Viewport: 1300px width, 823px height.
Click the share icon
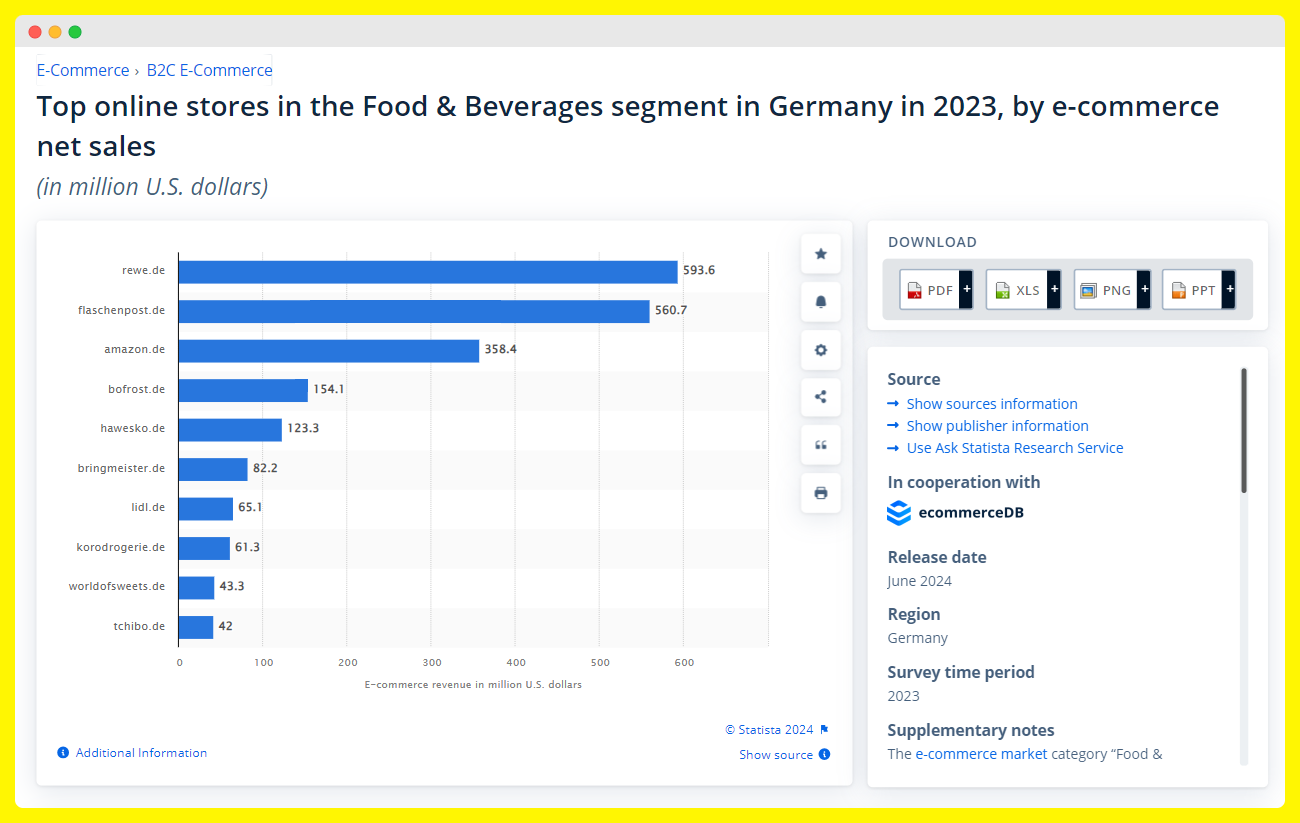(x=821, y=397)
